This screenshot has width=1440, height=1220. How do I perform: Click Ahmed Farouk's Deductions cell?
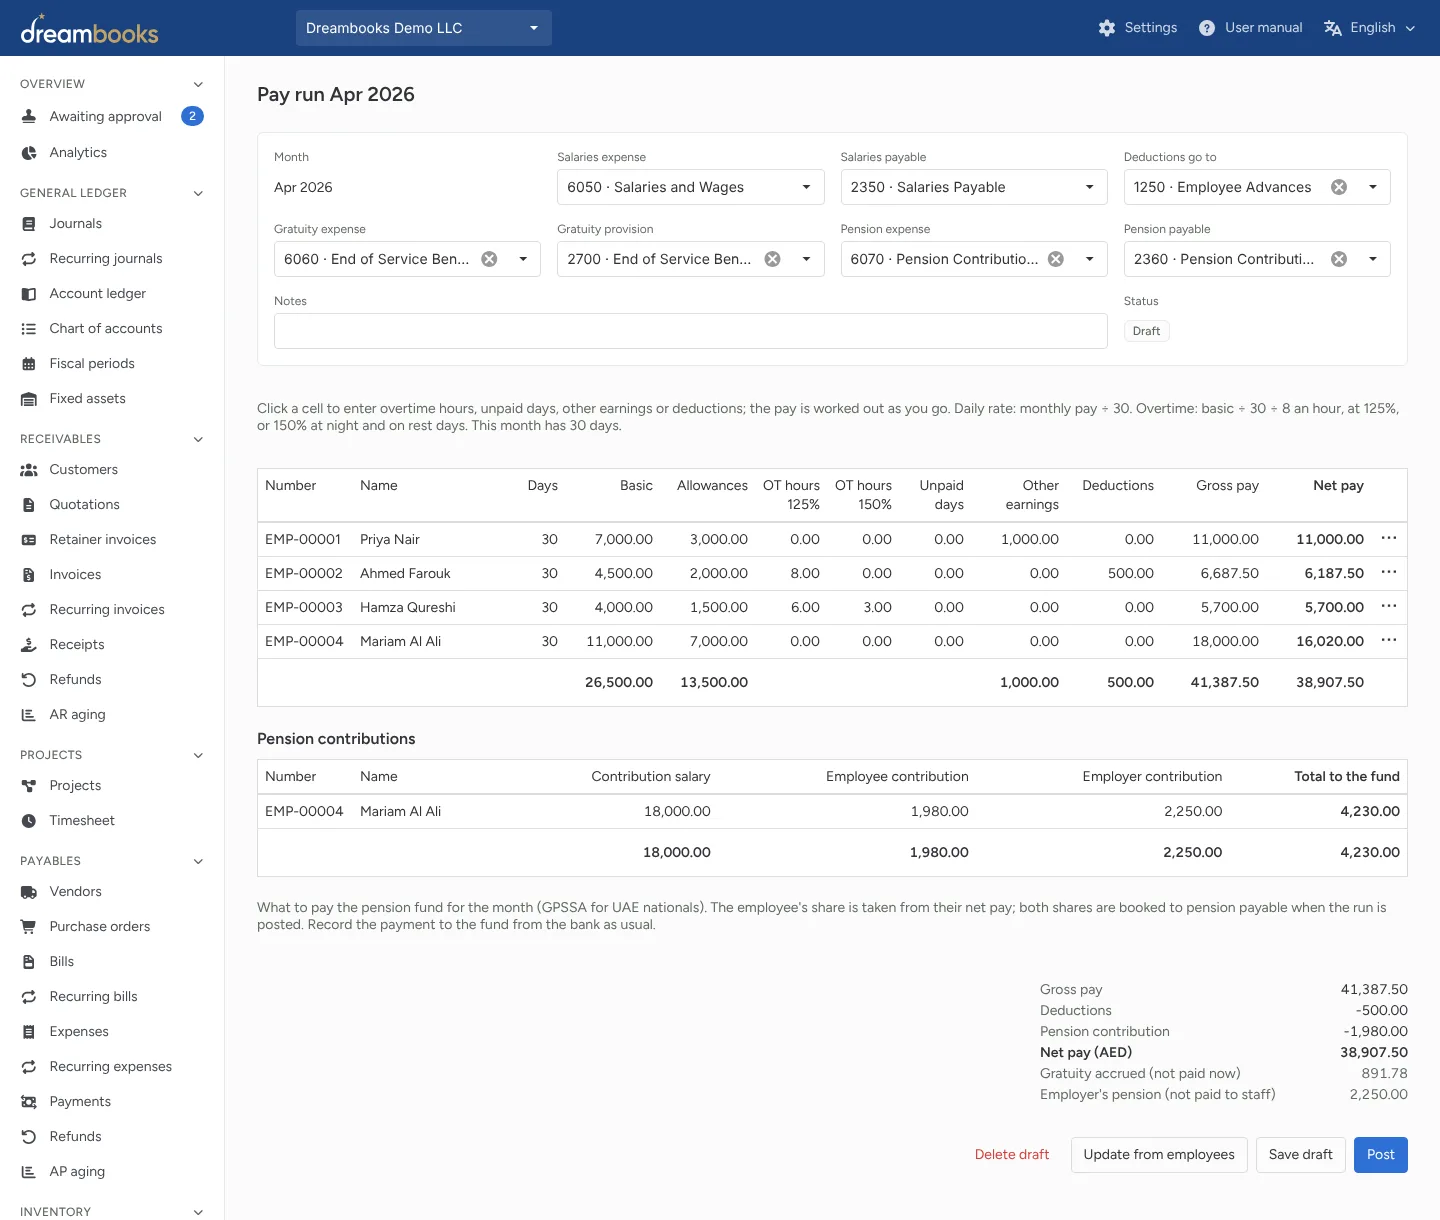tap(1114, 573)
